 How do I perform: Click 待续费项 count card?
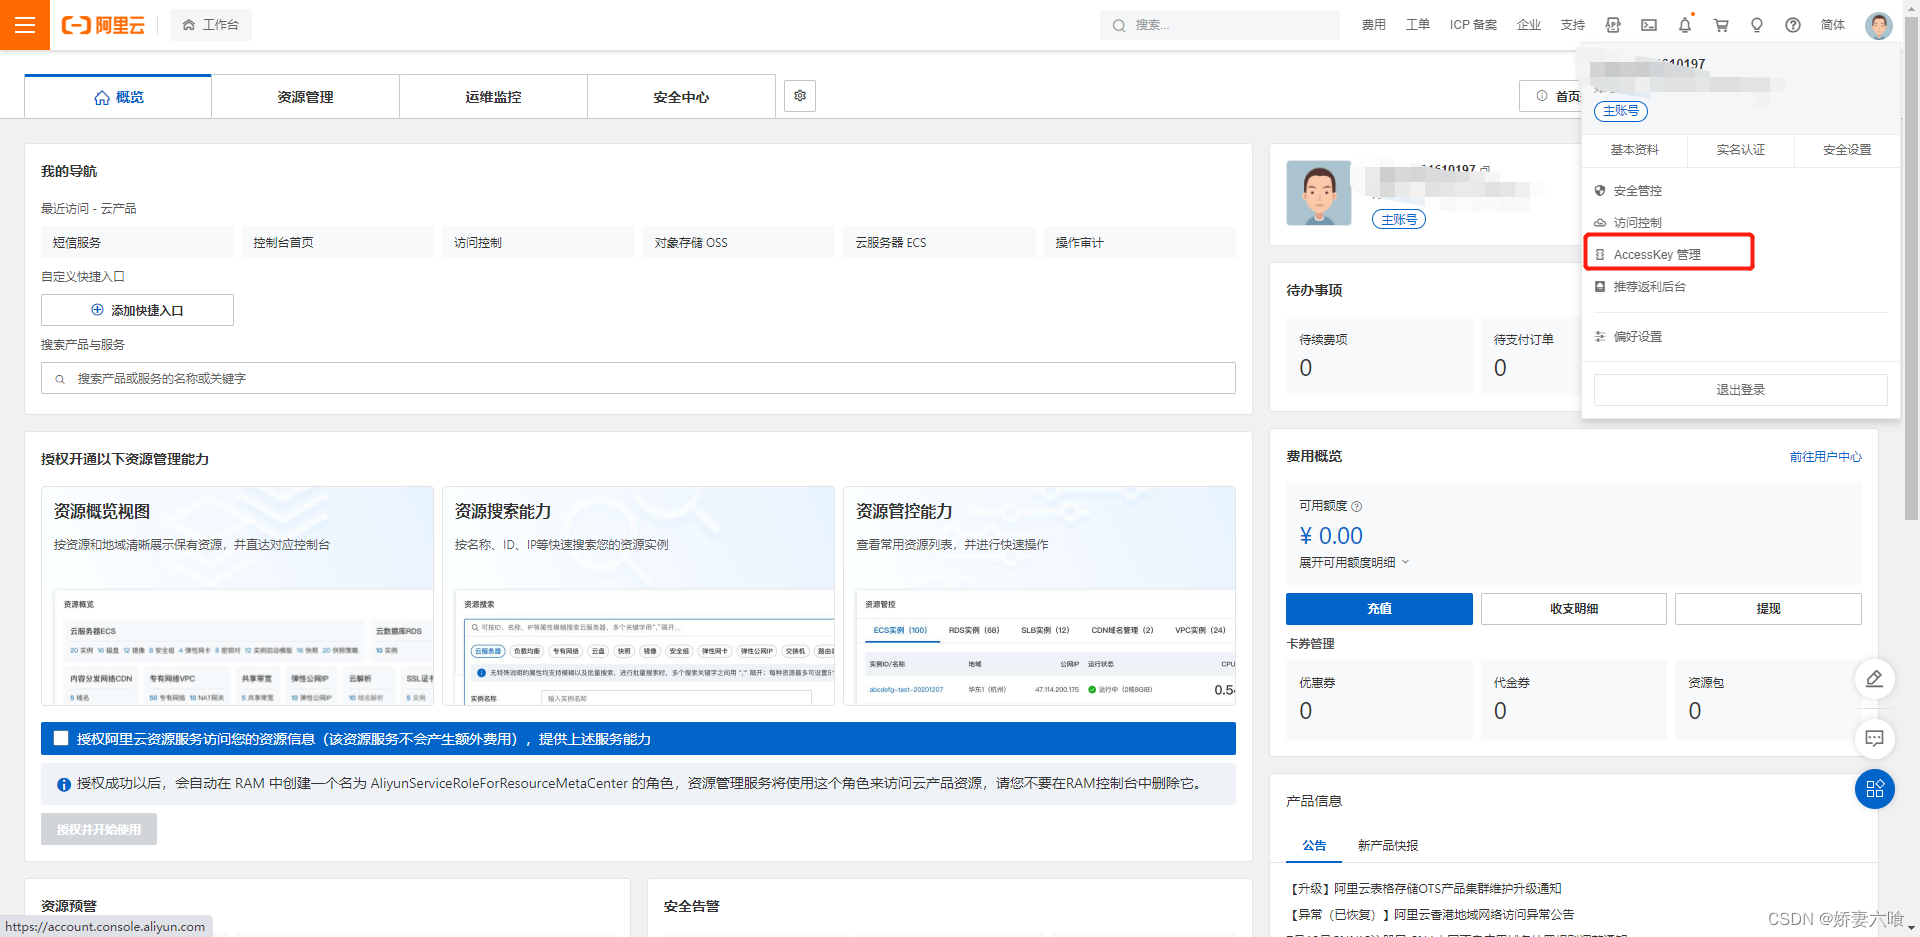click(x=1379, y=355)
